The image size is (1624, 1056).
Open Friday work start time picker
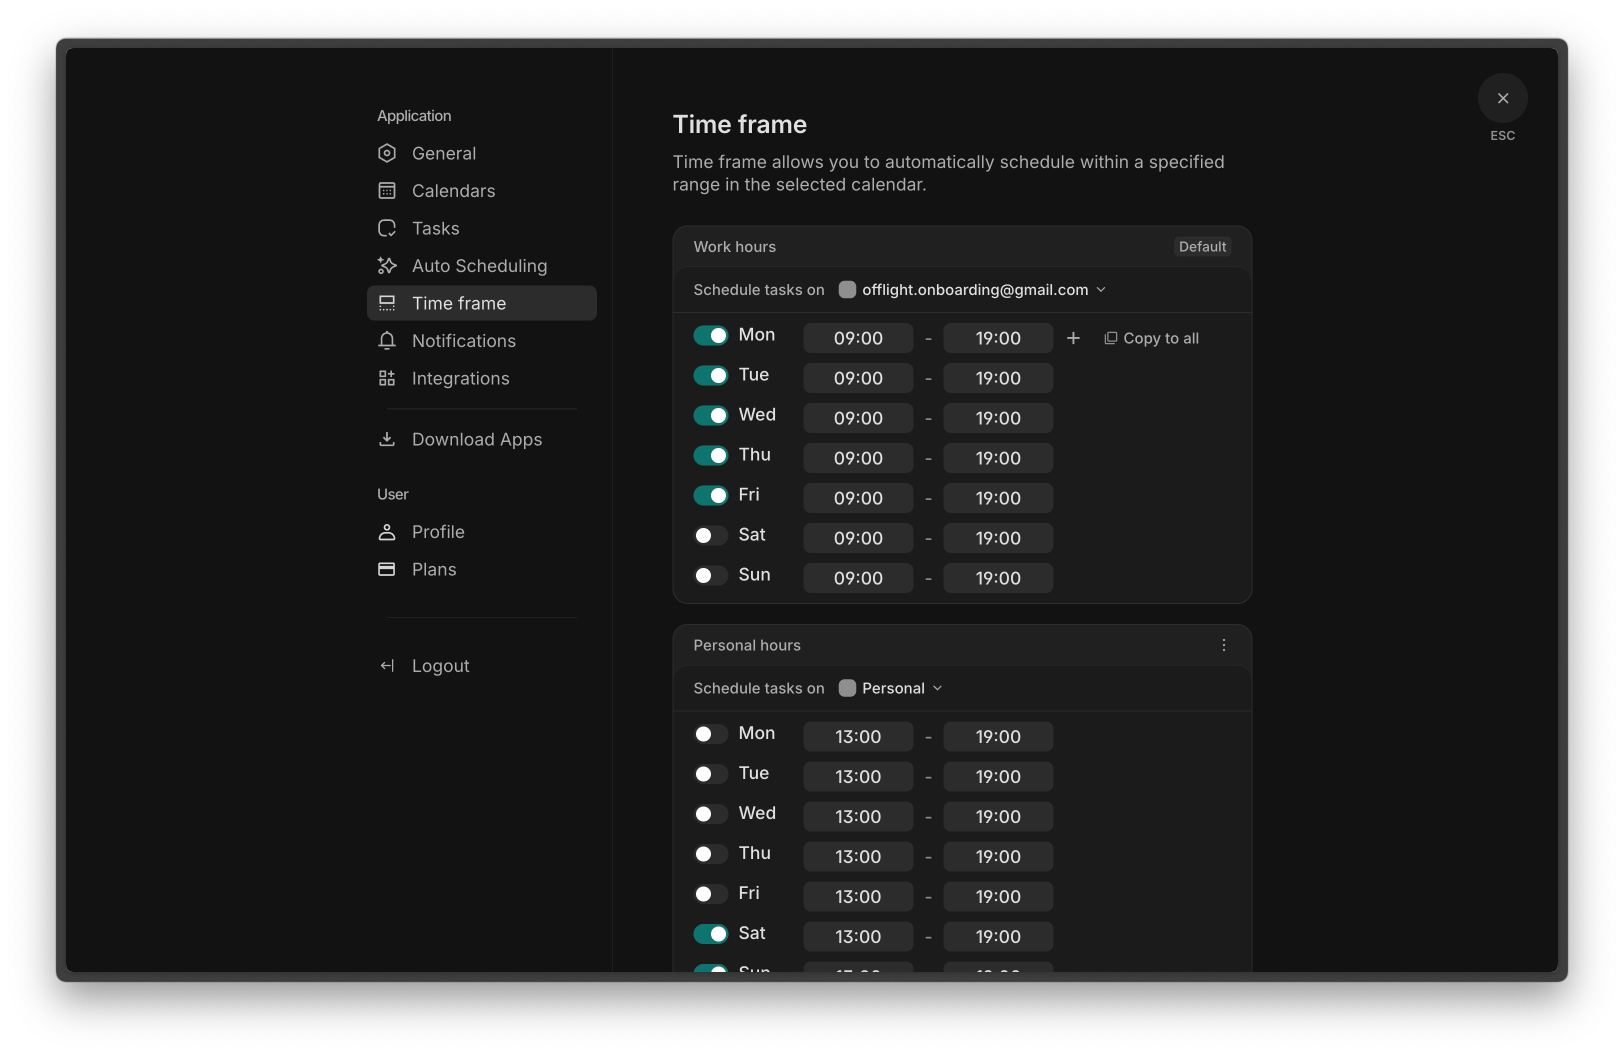click(858, 498)
